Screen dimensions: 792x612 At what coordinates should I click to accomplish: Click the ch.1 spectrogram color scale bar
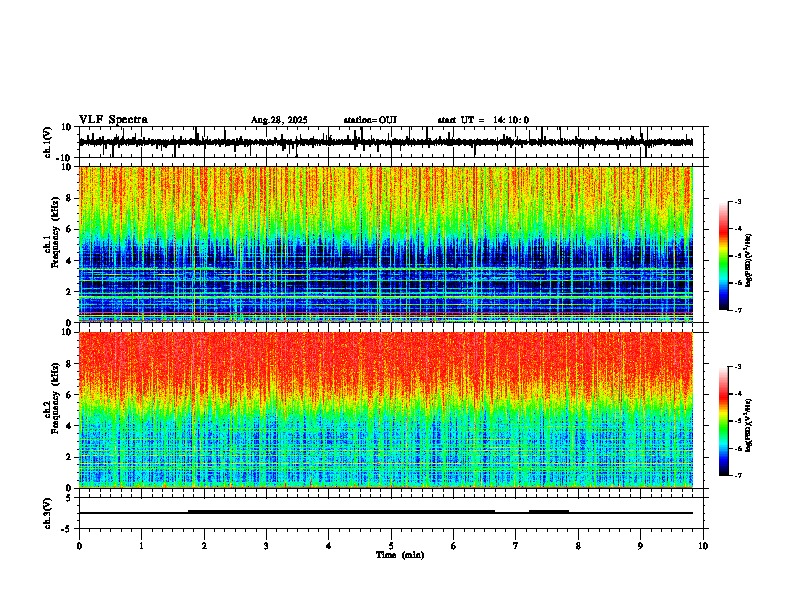(724, 256)
